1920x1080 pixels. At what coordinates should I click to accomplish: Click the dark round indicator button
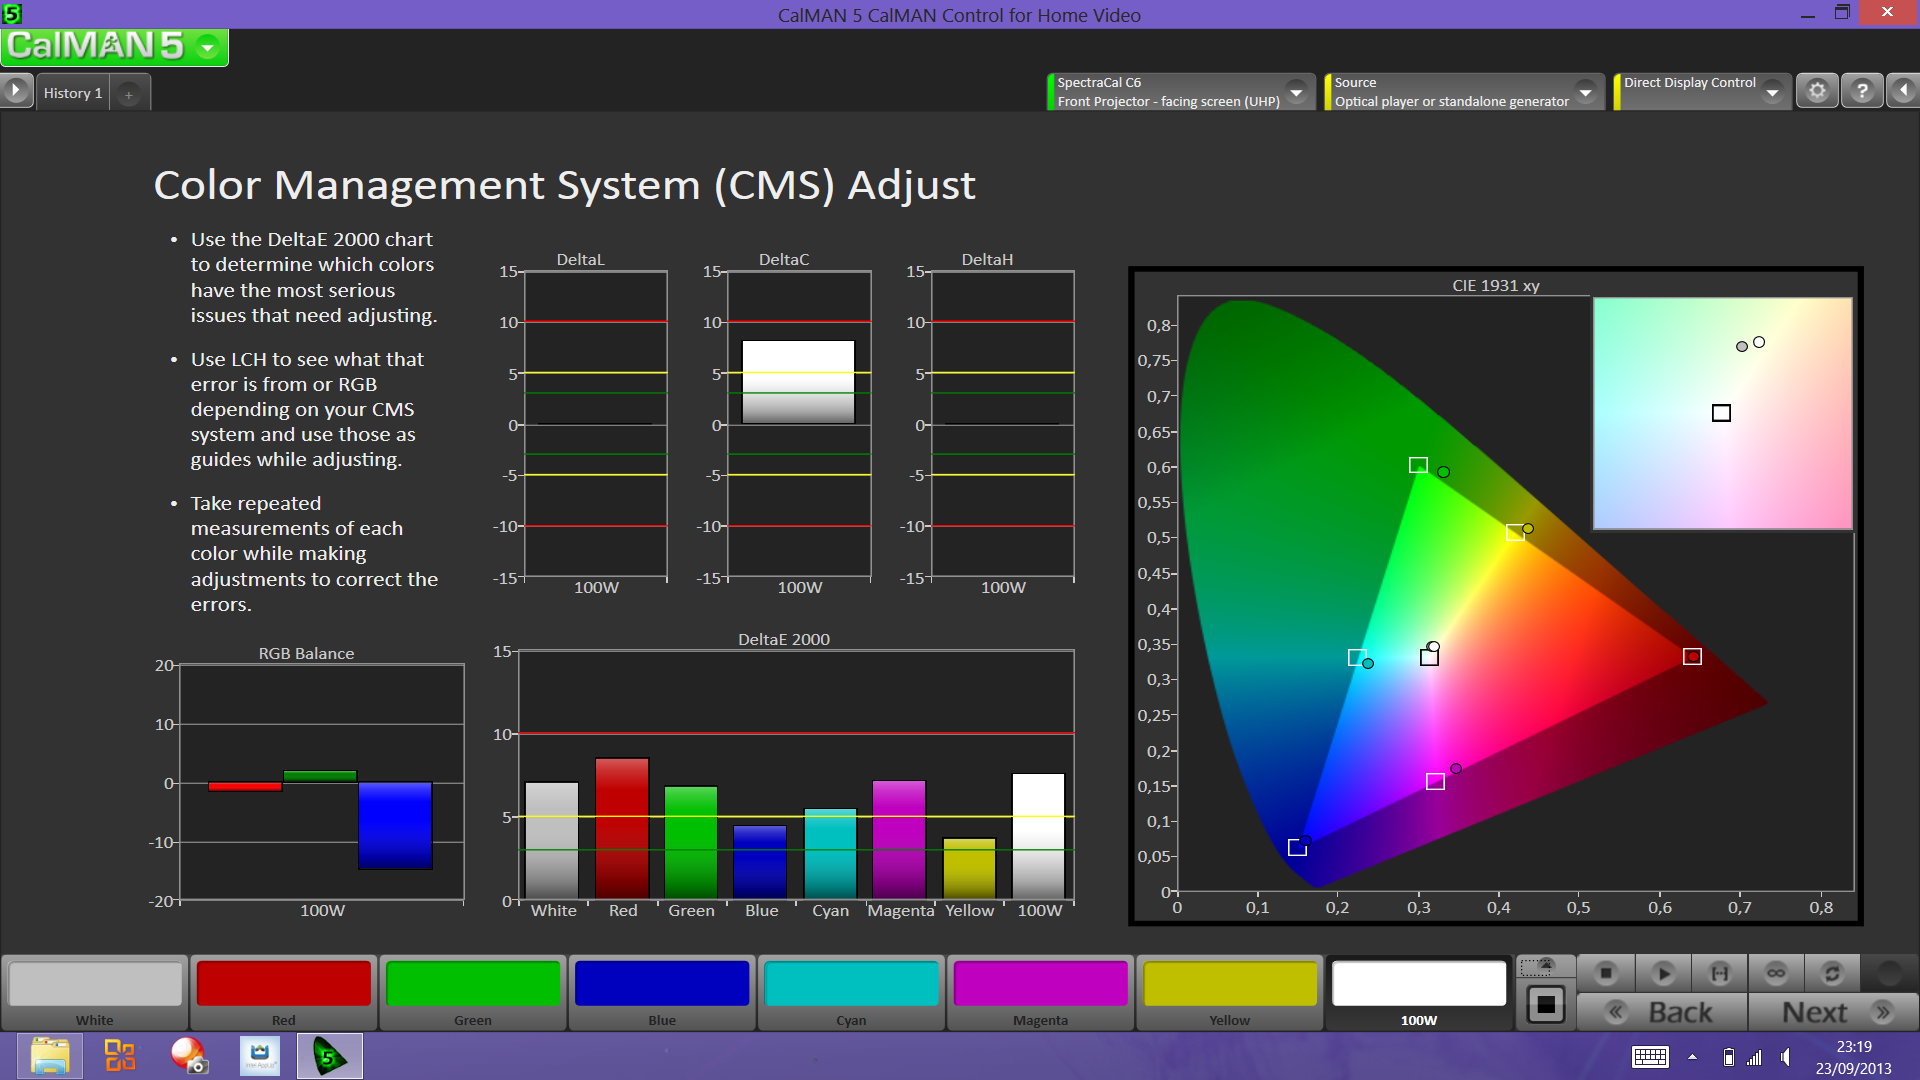coord(1889,972)
